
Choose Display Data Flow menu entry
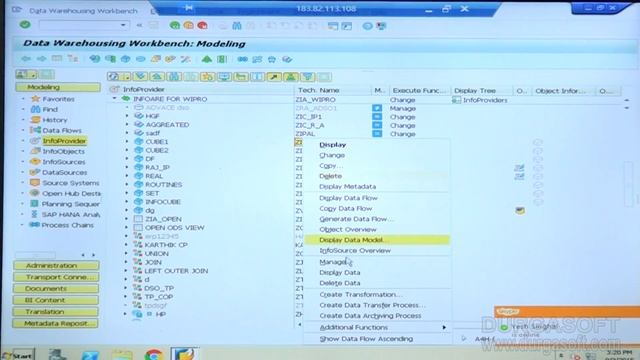coord(348,198)
